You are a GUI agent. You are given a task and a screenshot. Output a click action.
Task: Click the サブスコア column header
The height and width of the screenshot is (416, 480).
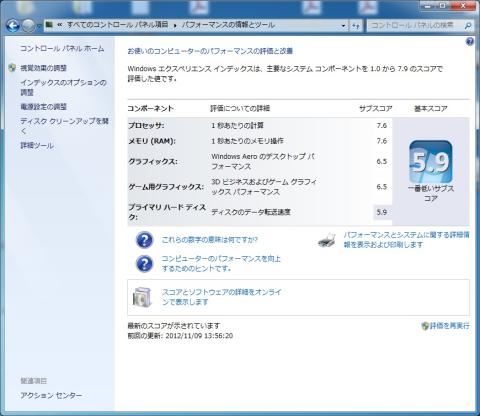375,108
